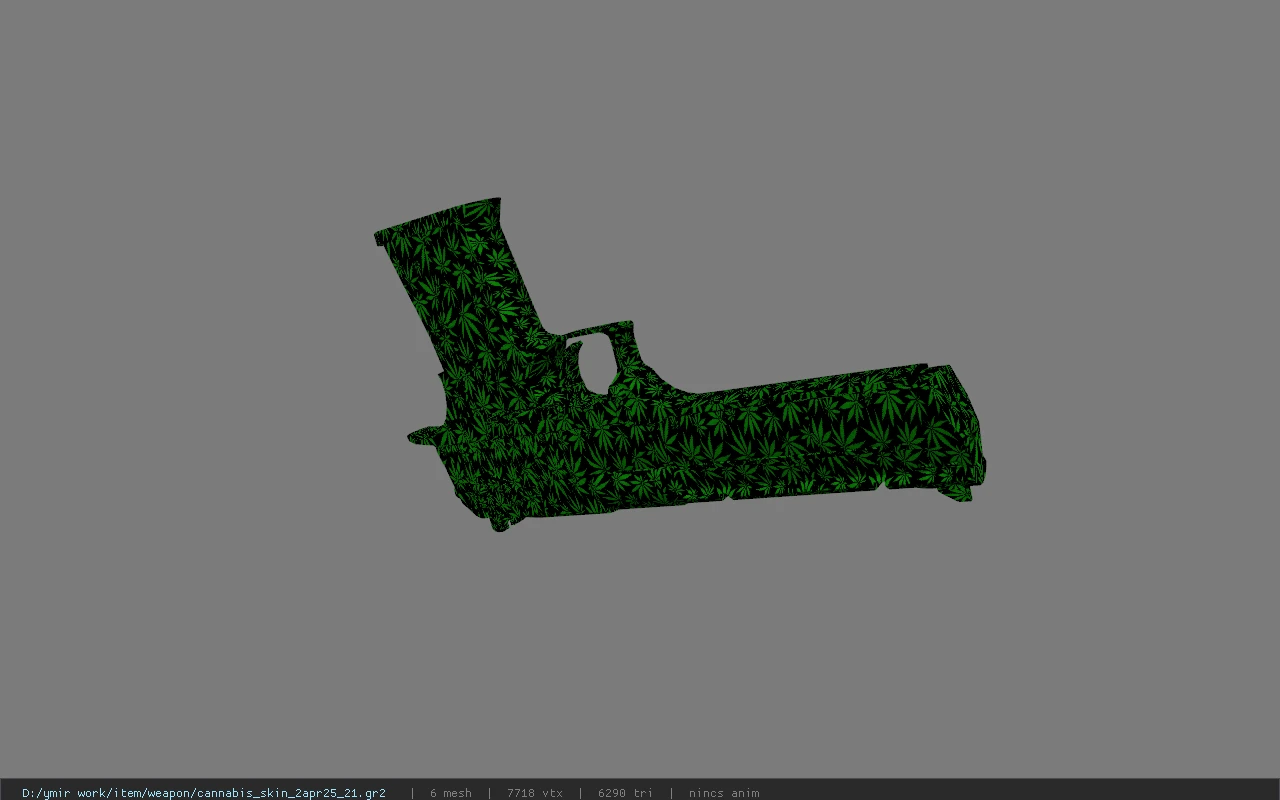Screen dimensions: 1280x800
Task: Click the magazine base plate on grip
Action: point(436,218)
